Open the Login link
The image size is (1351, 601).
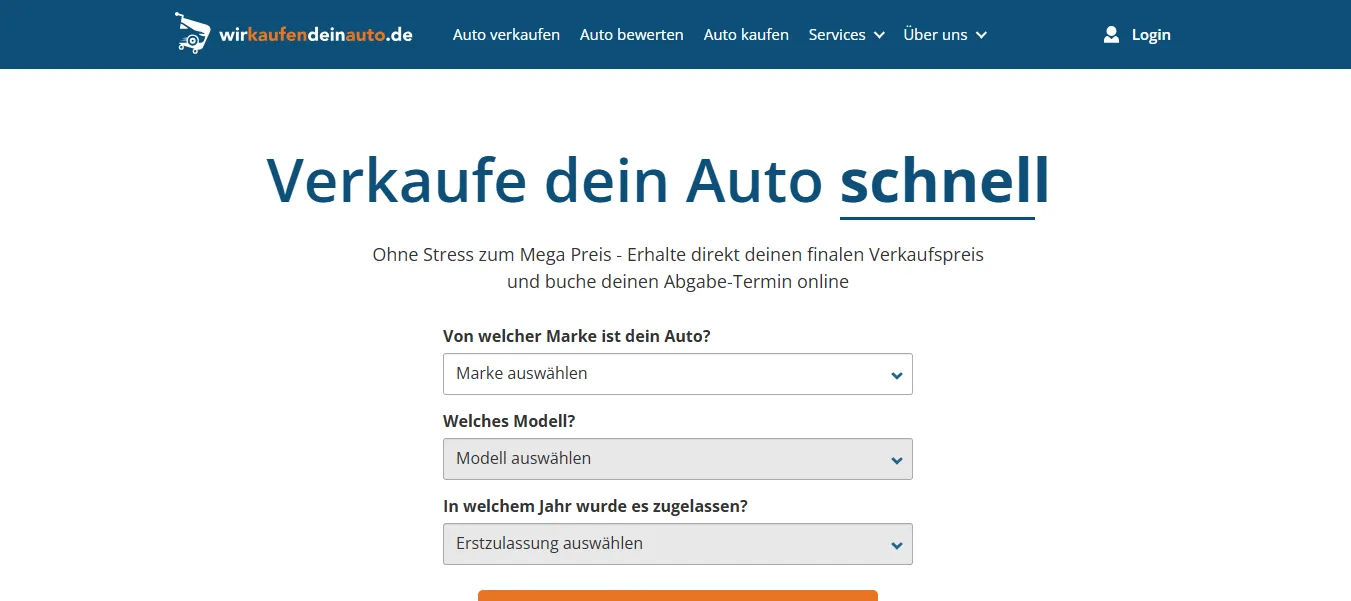1151,35
